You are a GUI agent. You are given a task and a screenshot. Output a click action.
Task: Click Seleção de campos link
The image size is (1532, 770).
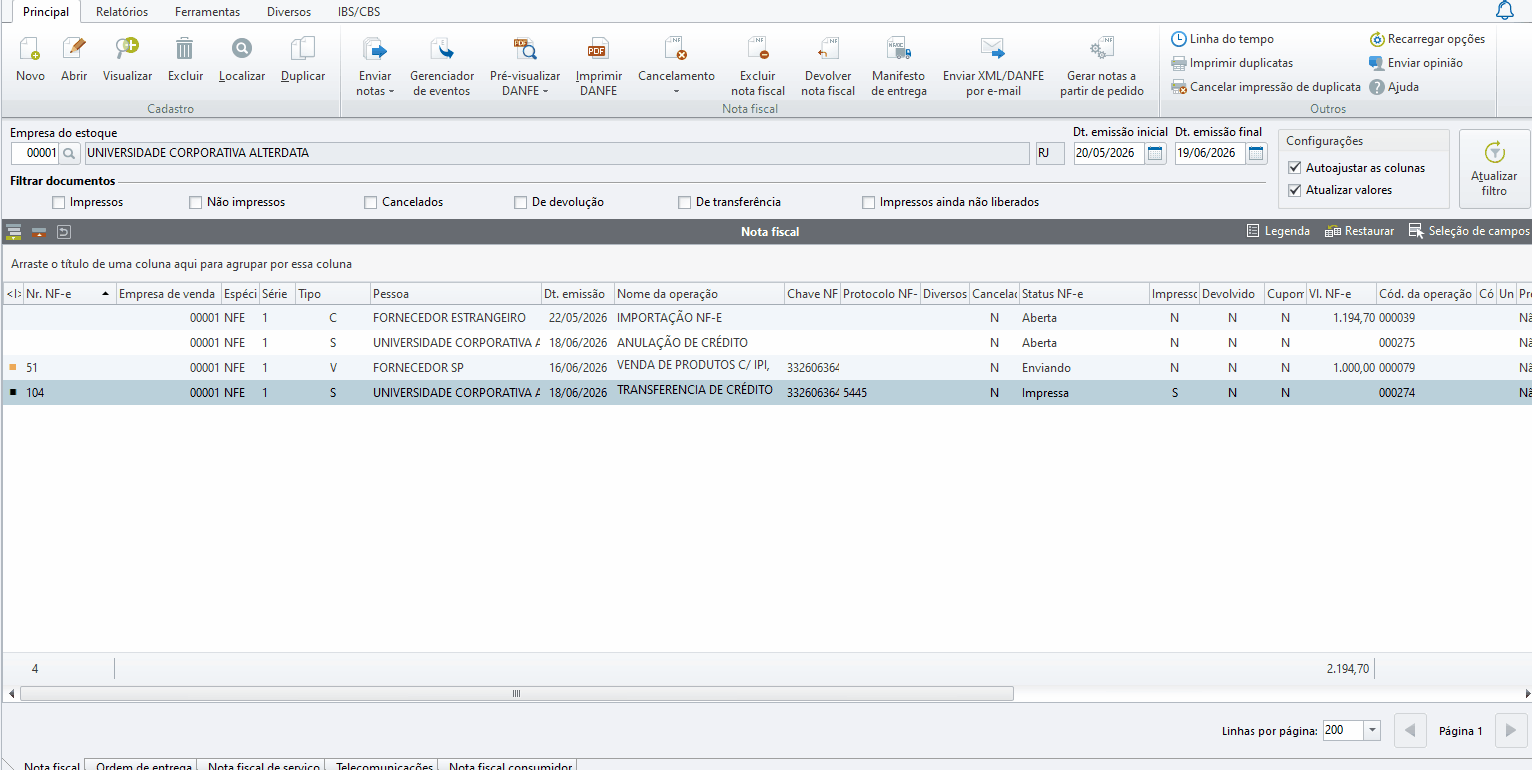click(x=1469, y=231)
